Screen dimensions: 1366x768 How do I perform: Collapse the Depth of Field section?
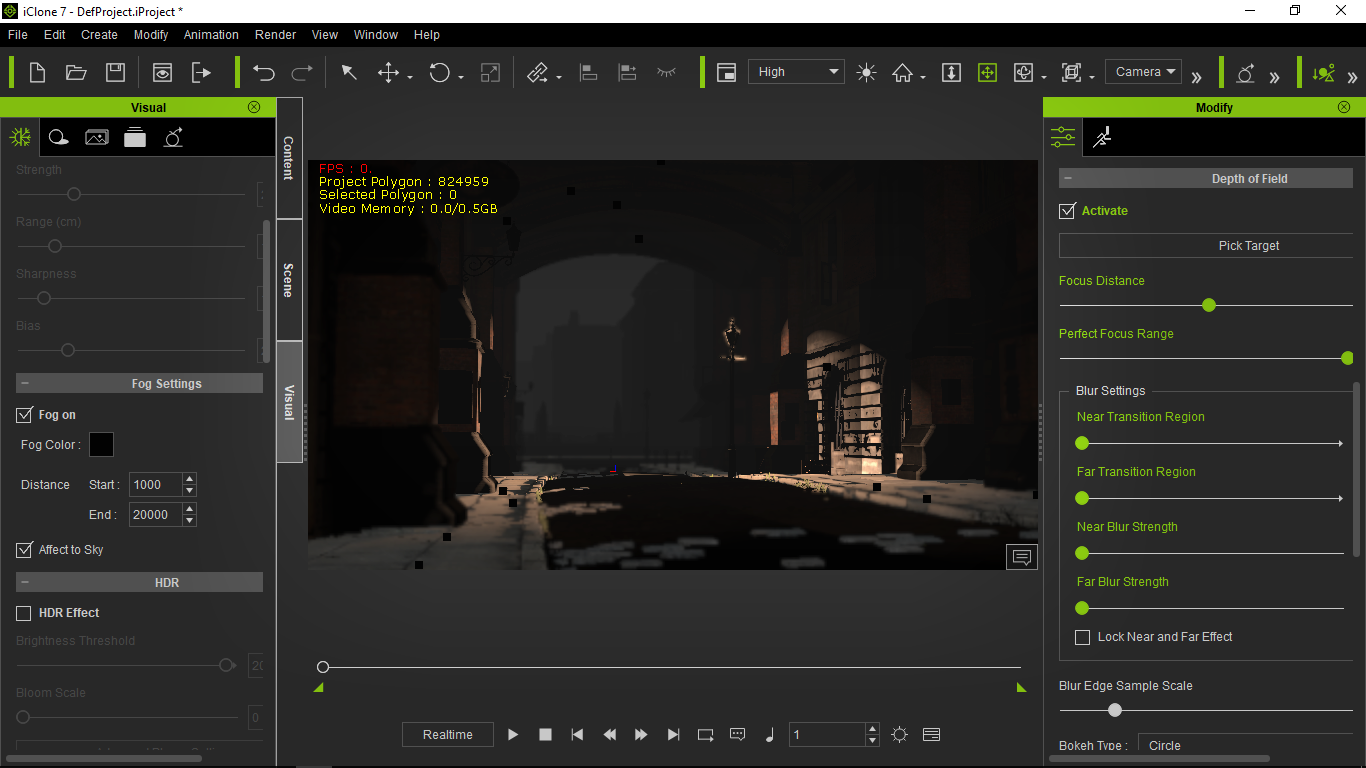[x=1068, y=179]
